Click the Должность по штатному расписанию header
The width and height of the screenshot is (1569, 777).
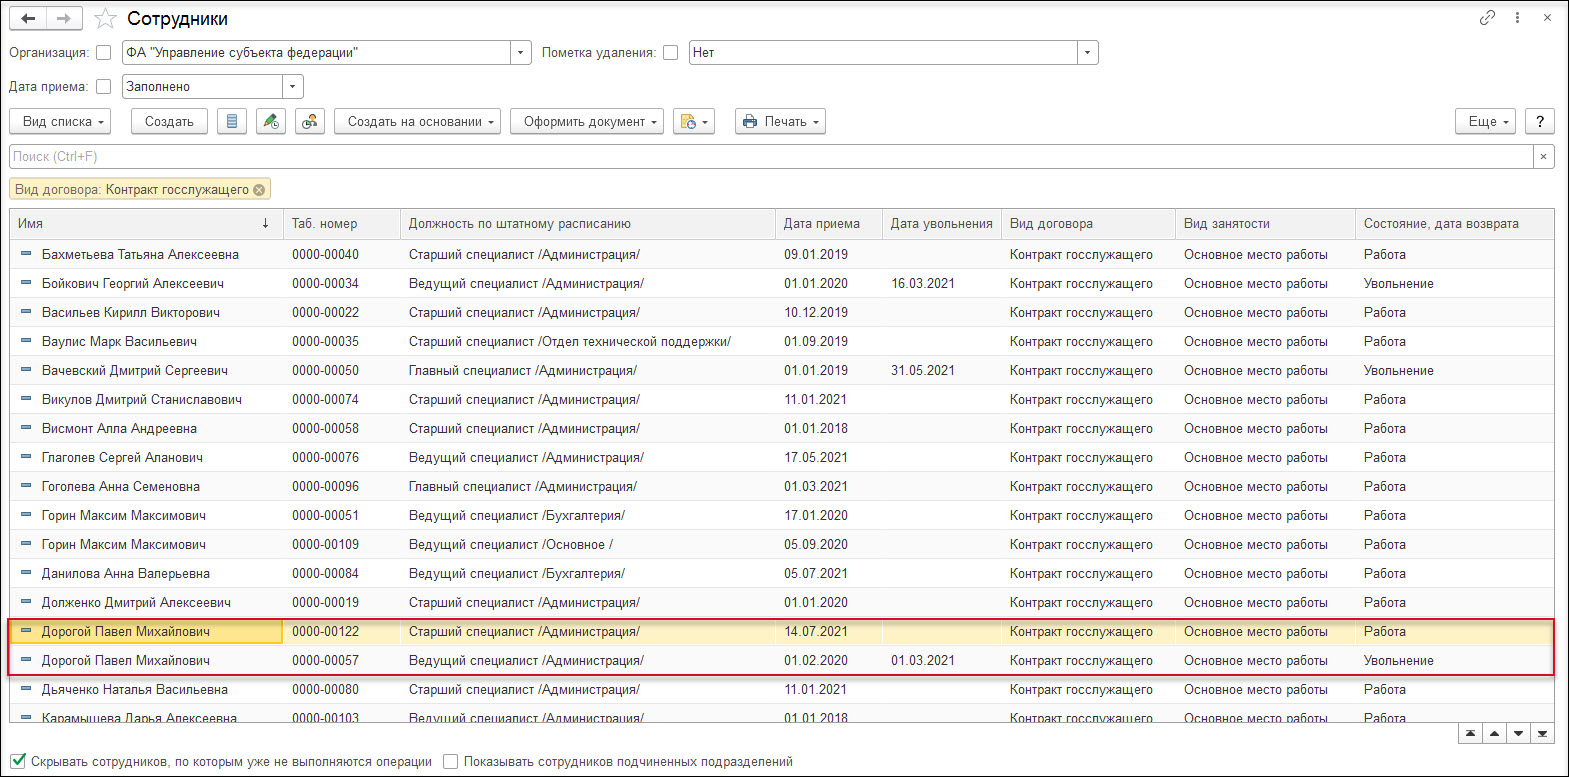(588, 224)
